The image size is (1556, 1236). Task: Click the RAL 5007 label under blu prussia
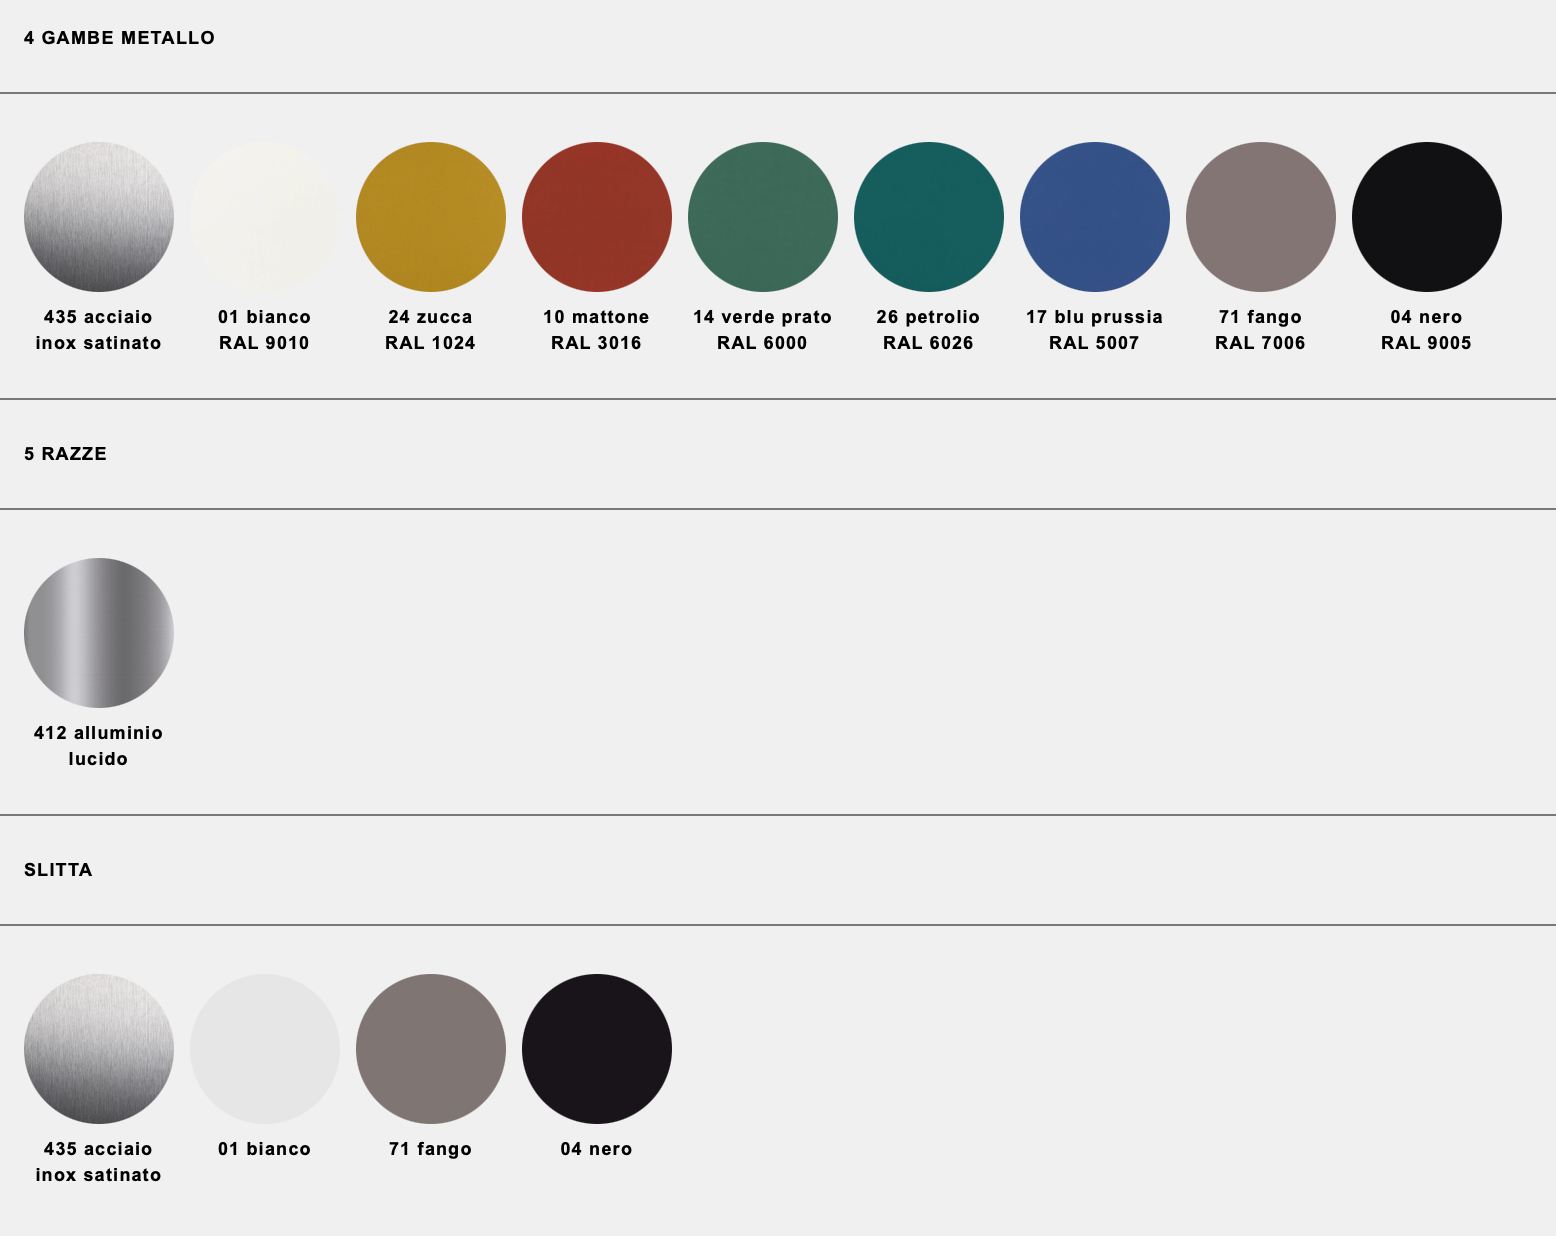pos(1094,343)
